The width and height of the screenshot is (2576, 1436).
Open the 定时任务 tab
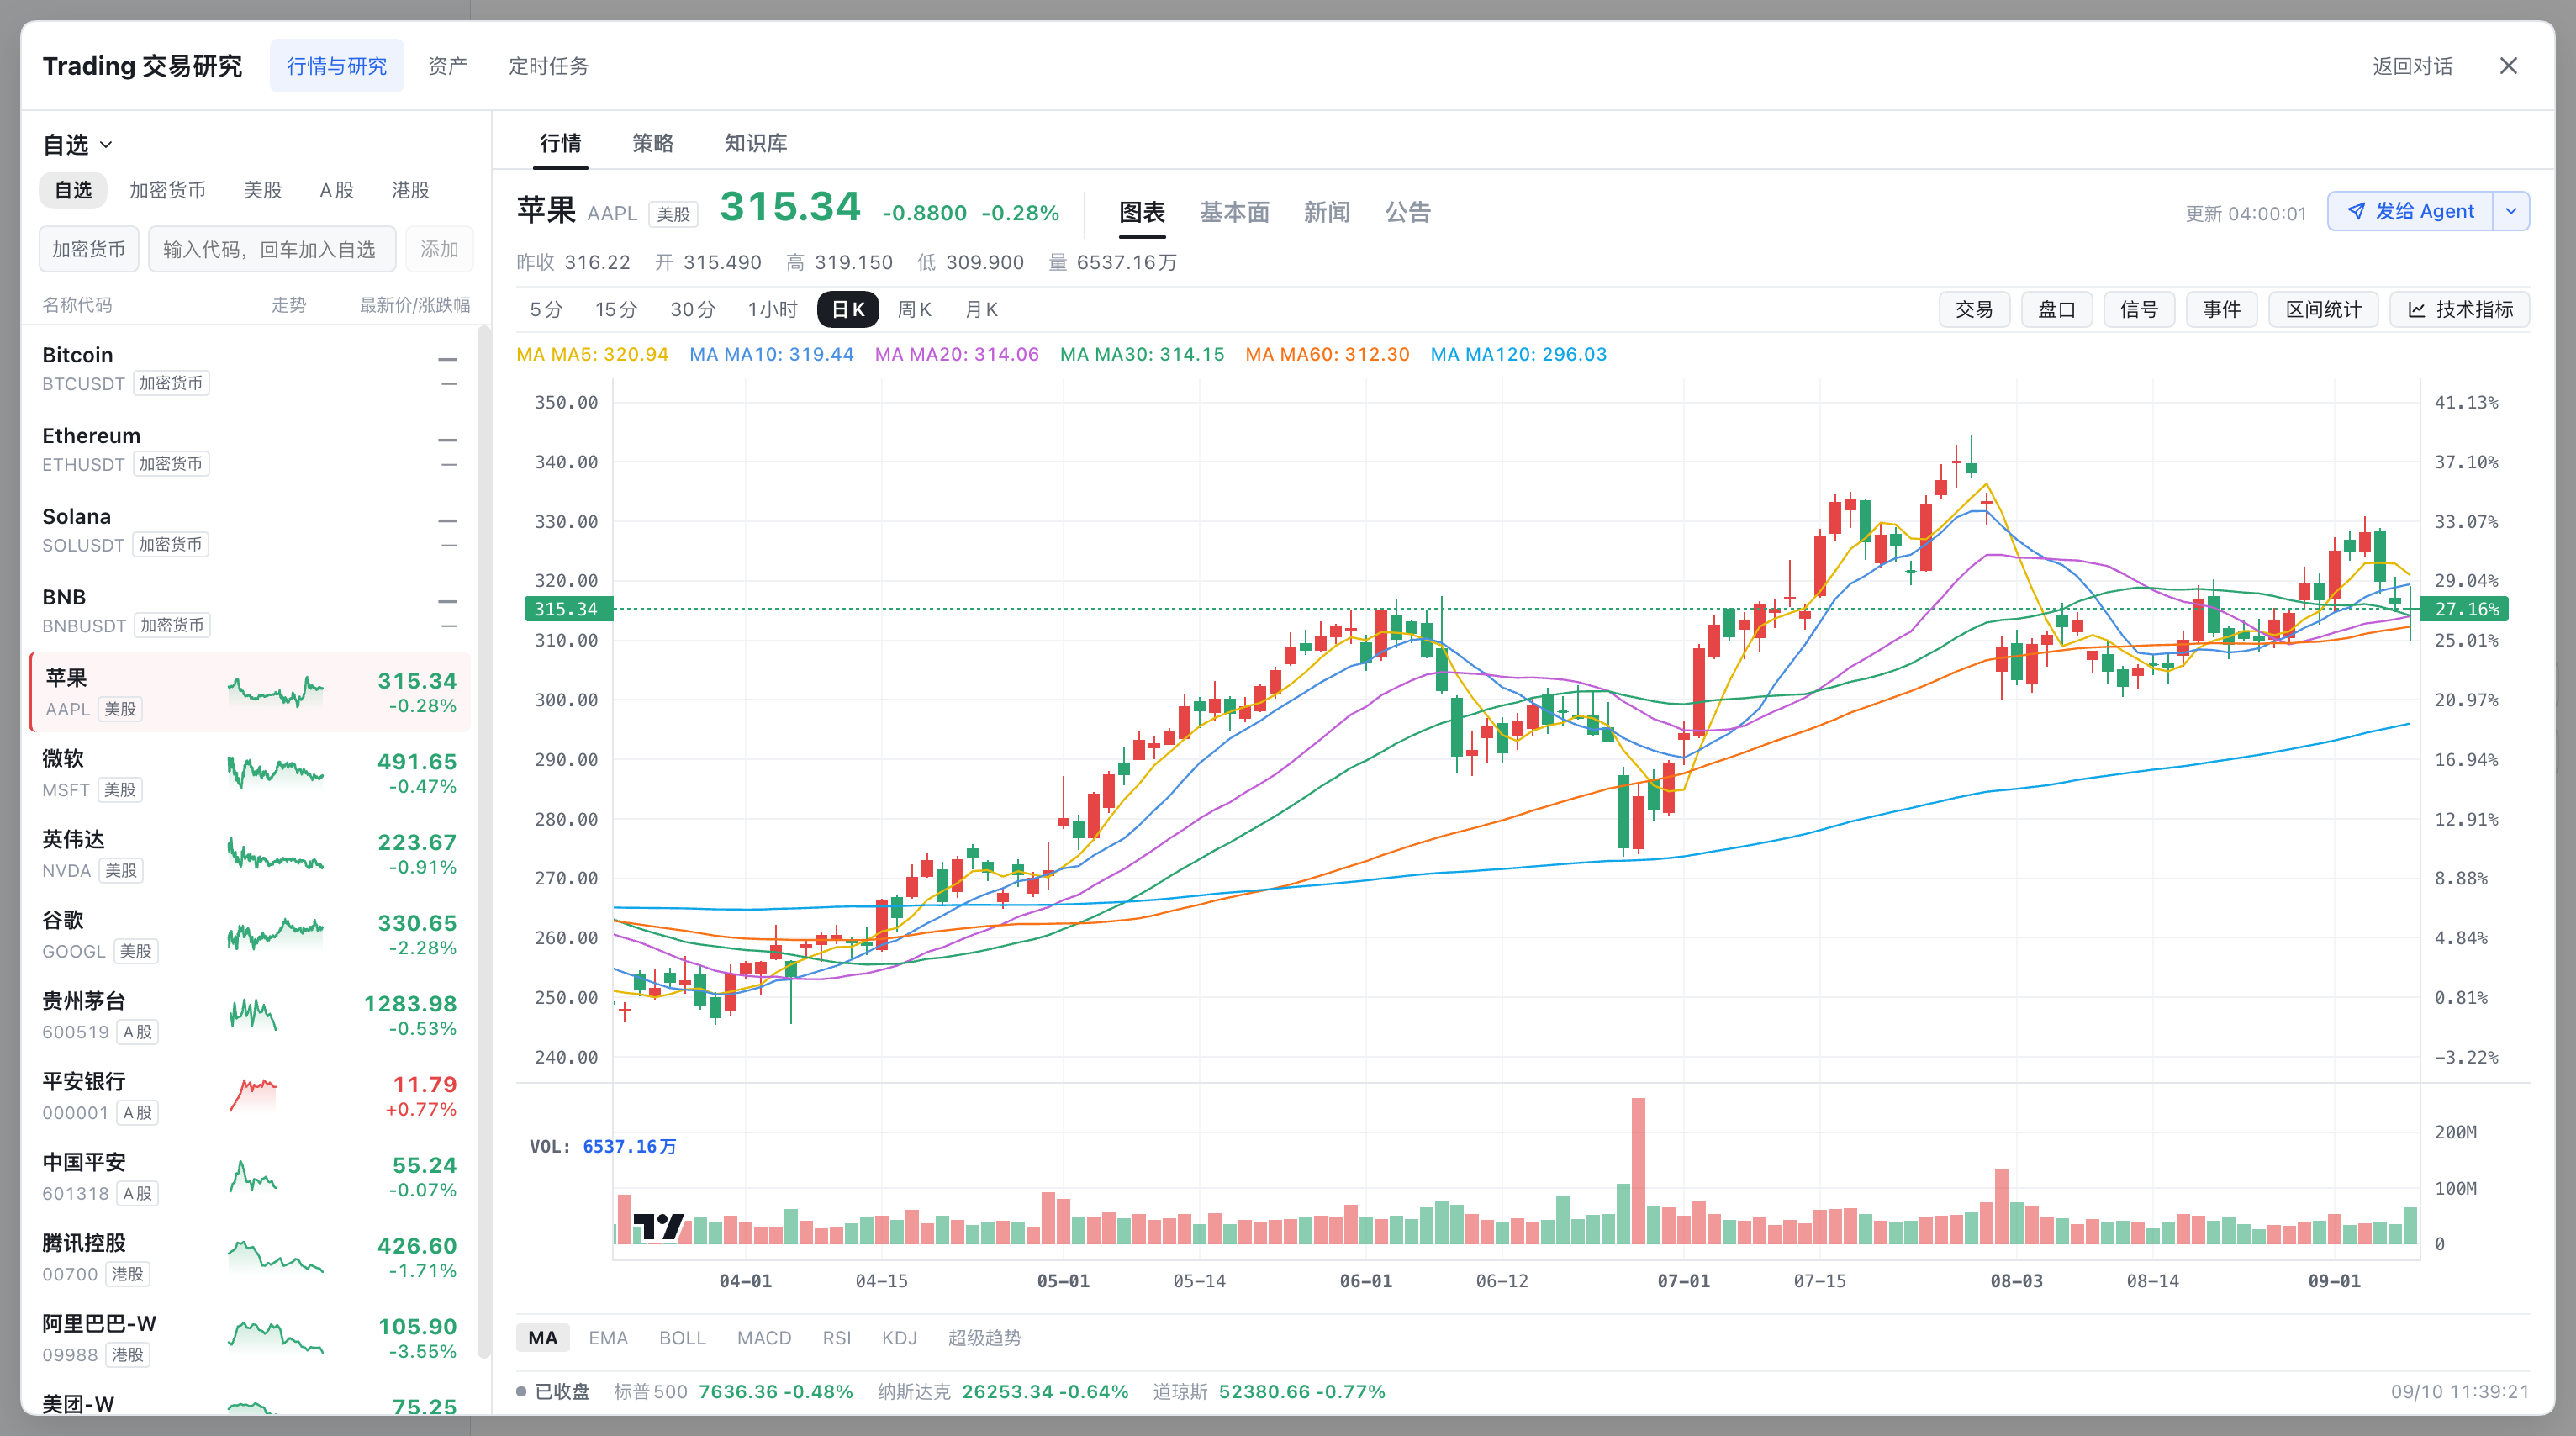coord(548,66)
